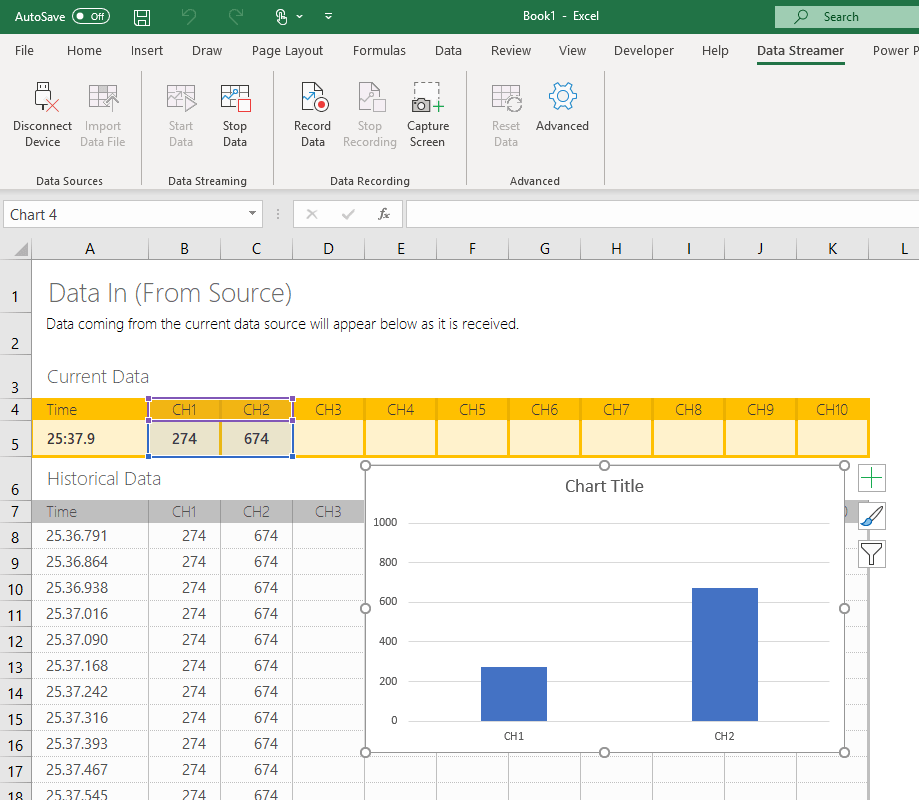Click the Chart Elements plus button

click(x=871, y=478)
